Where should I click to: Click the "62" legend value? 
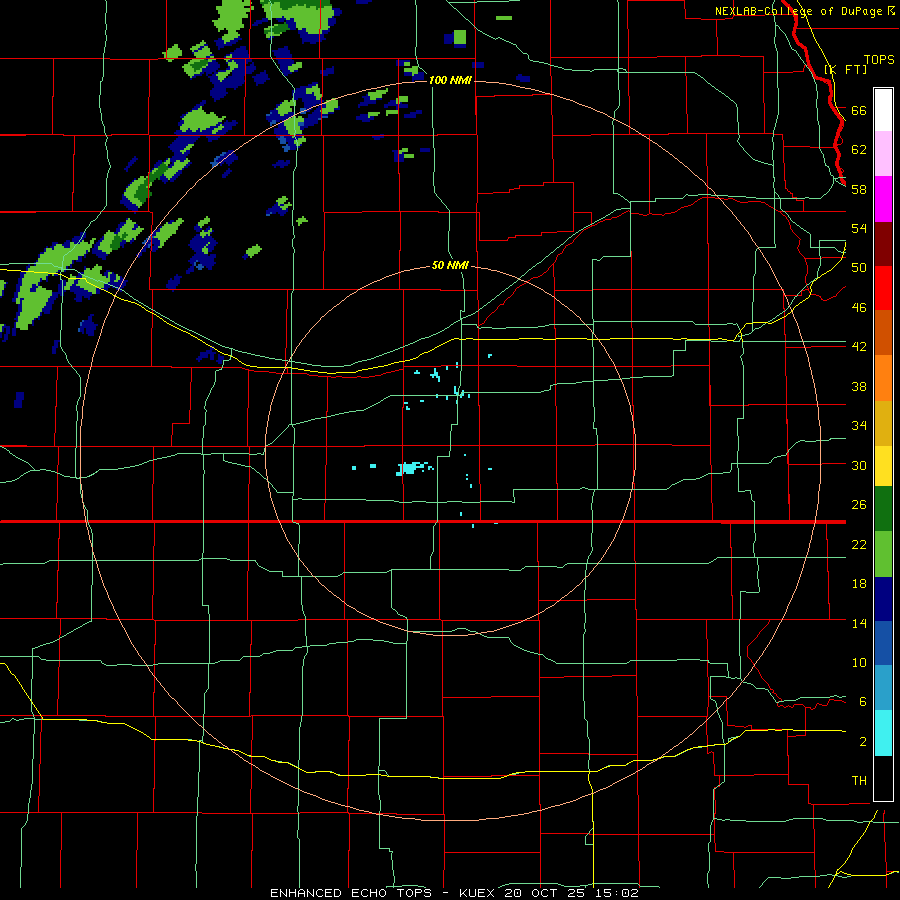859,150
